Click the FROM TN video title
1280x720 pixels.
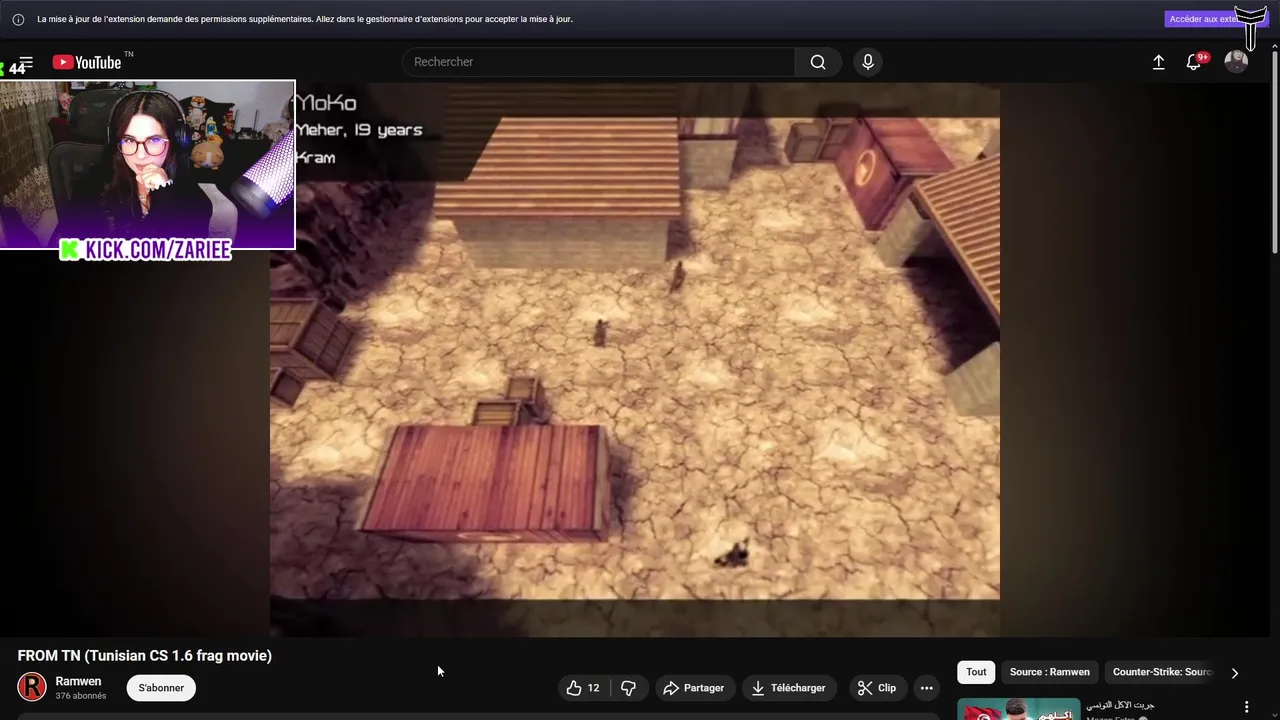(x=145, y=656)
